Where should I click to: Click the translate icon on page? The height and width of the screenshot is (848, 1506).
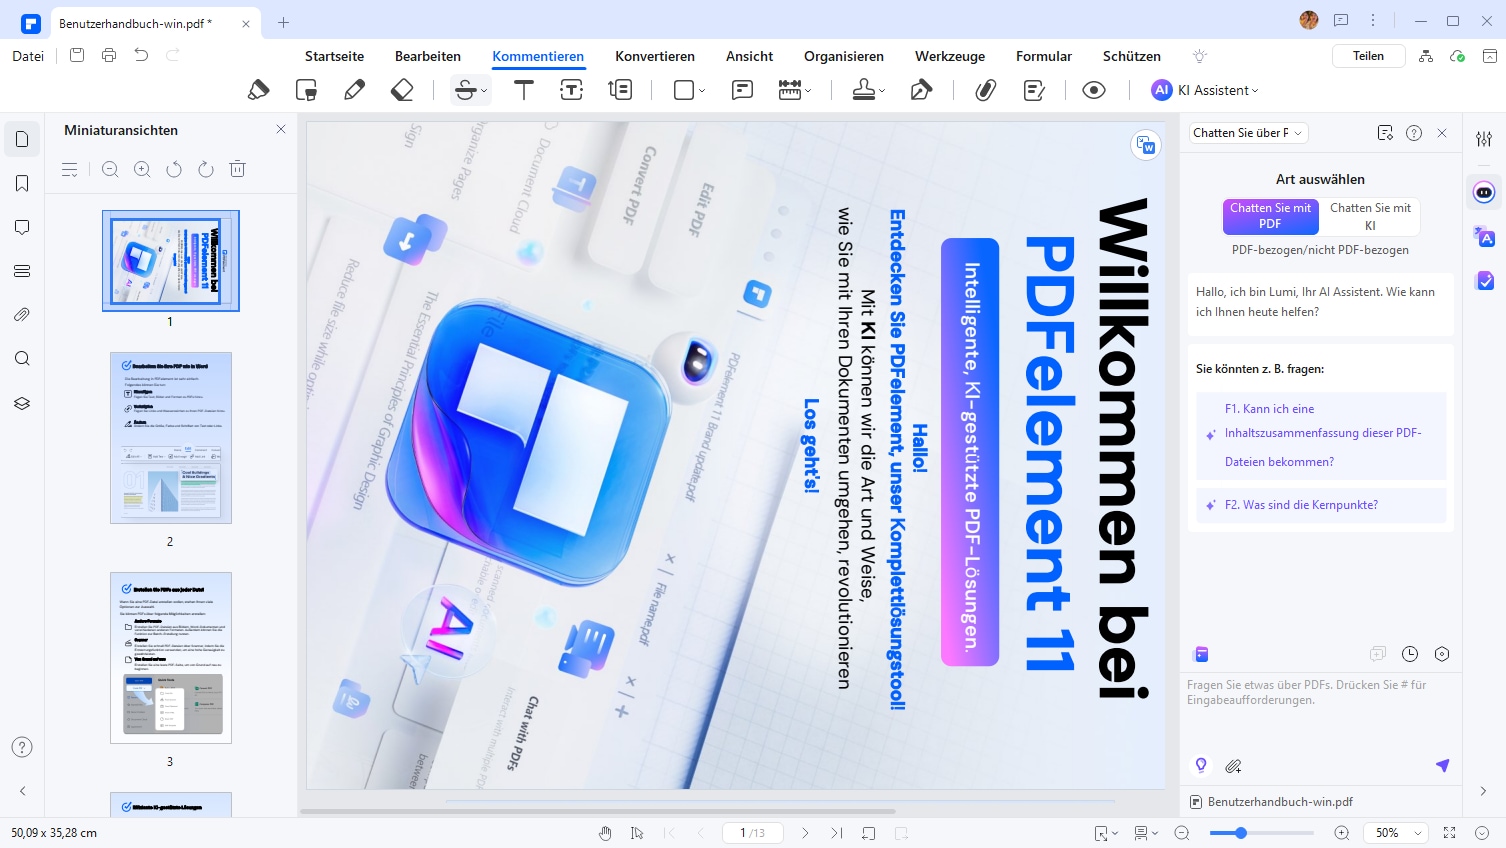click(1146, 145)
